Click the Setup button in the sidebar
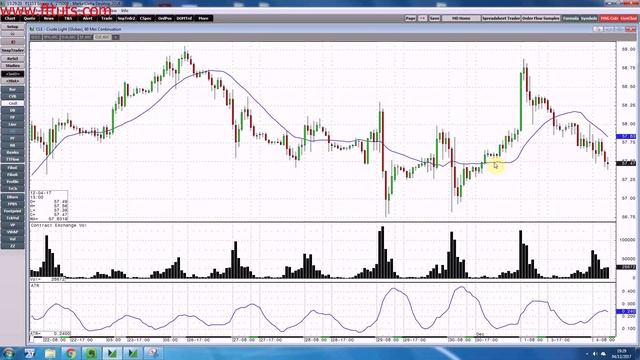 tap(13, 27)
